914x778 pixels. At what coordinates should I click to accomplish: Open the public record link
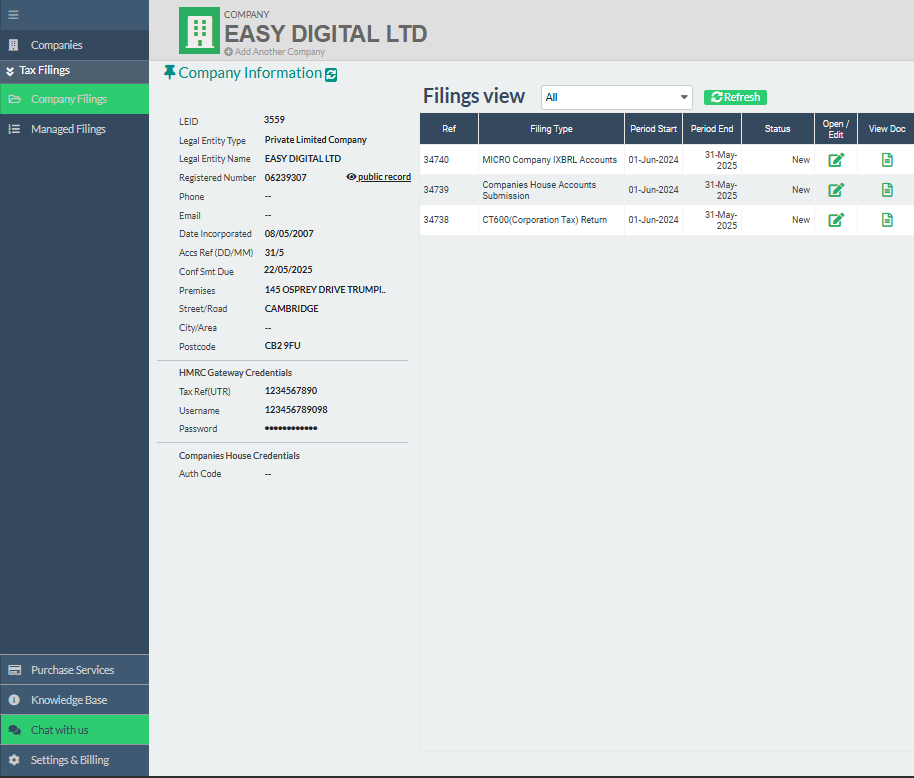pos(384,177)
